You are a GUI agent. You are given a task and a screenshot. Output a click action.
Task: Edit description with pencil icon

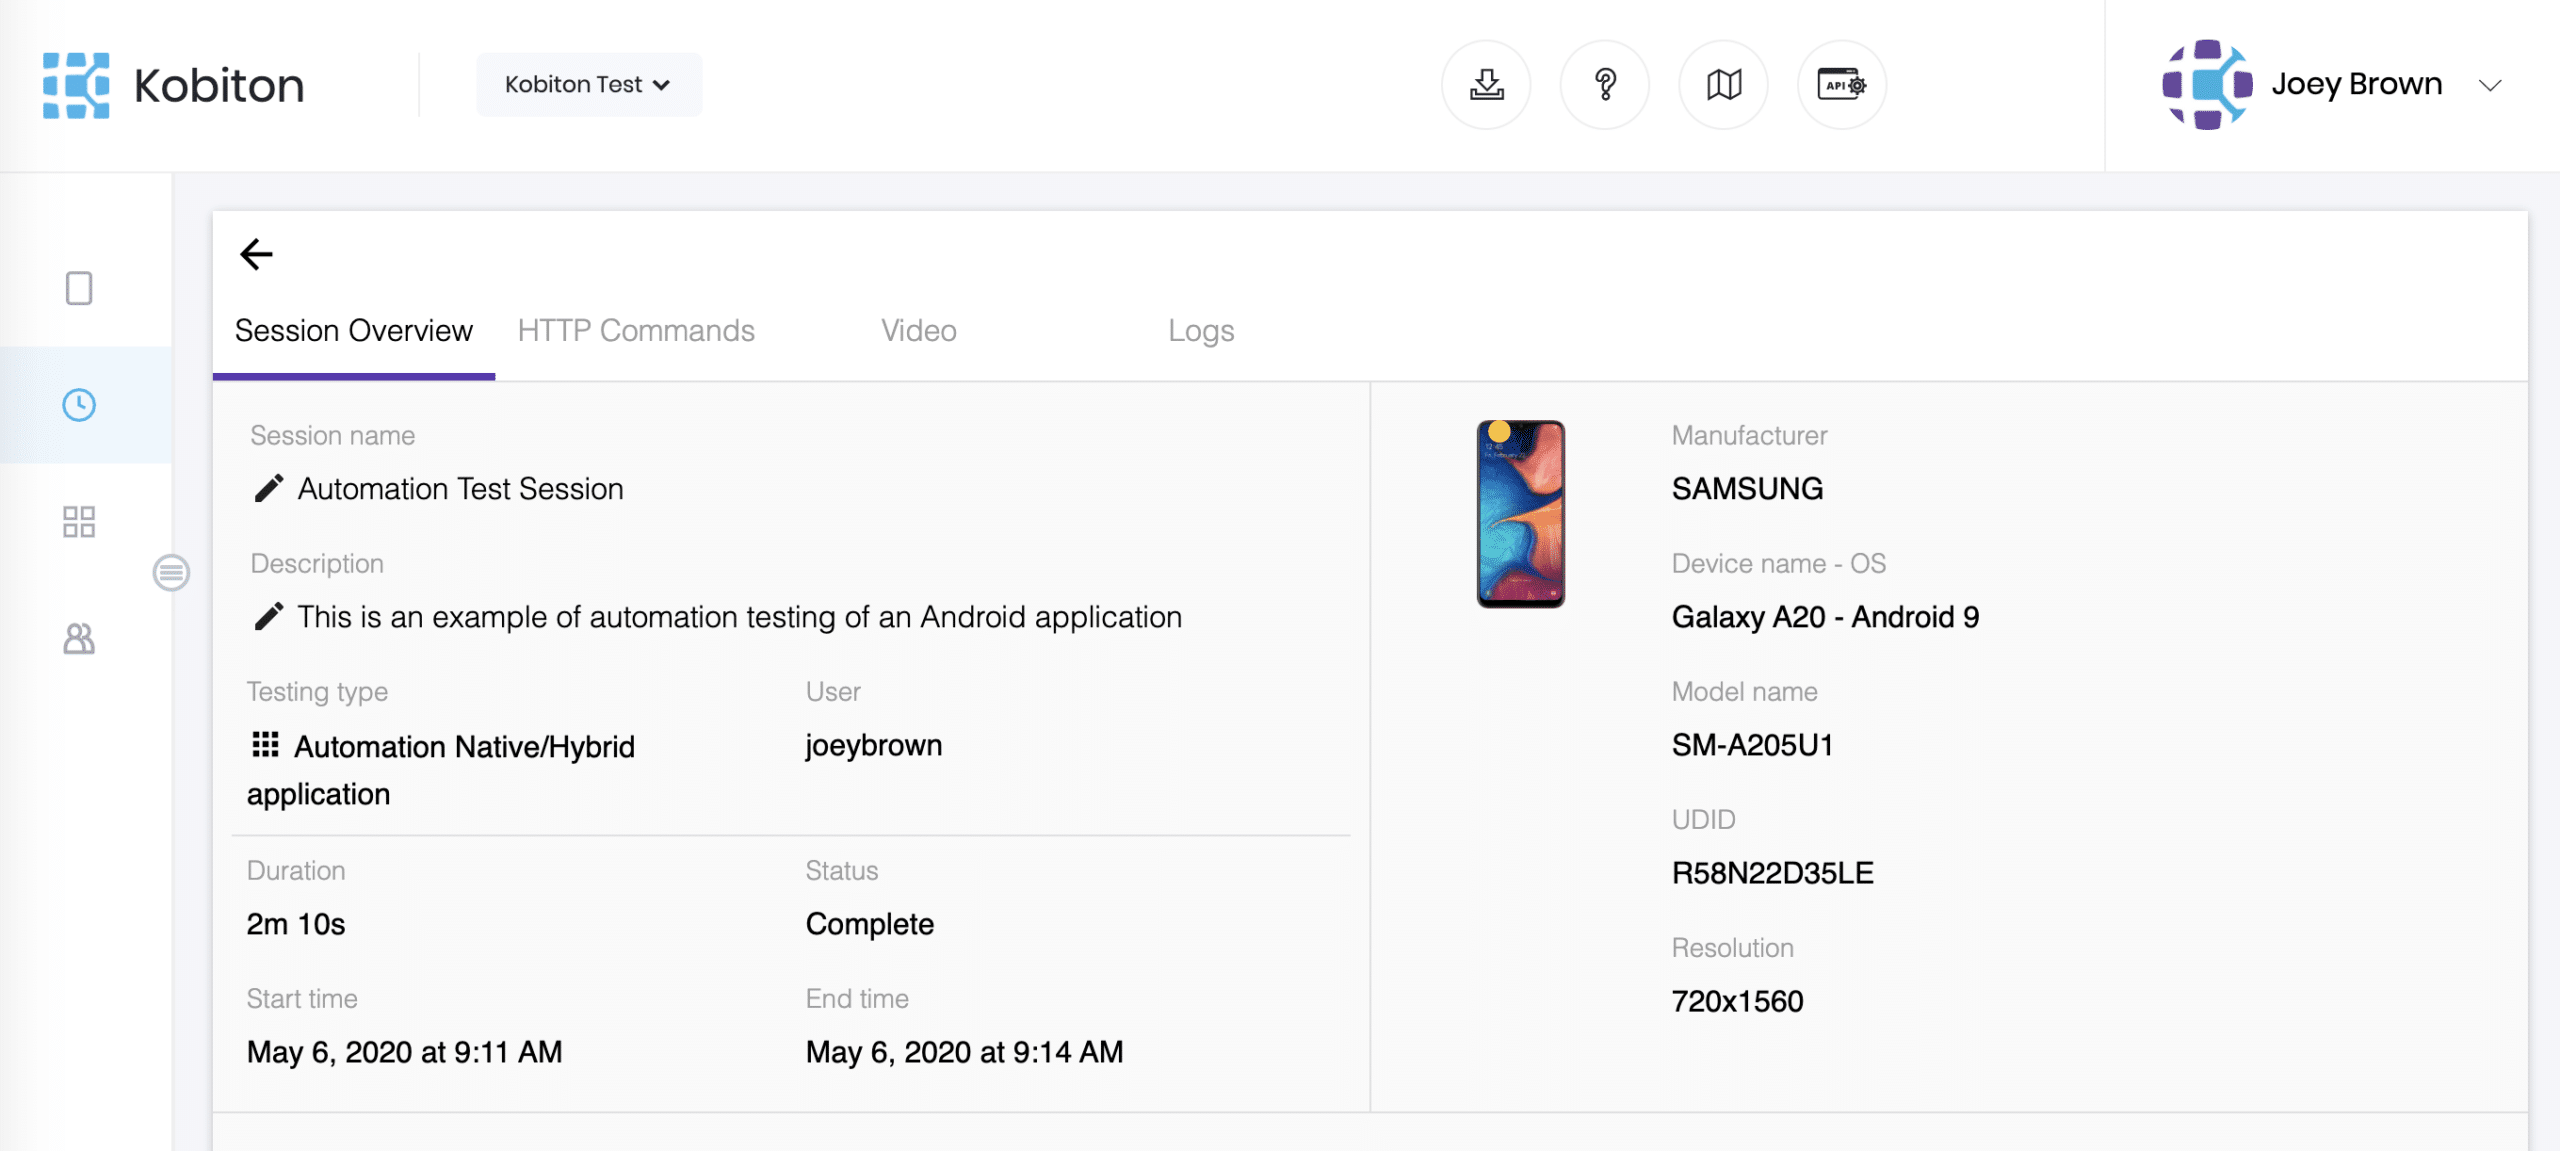click(x=268, y=617)
